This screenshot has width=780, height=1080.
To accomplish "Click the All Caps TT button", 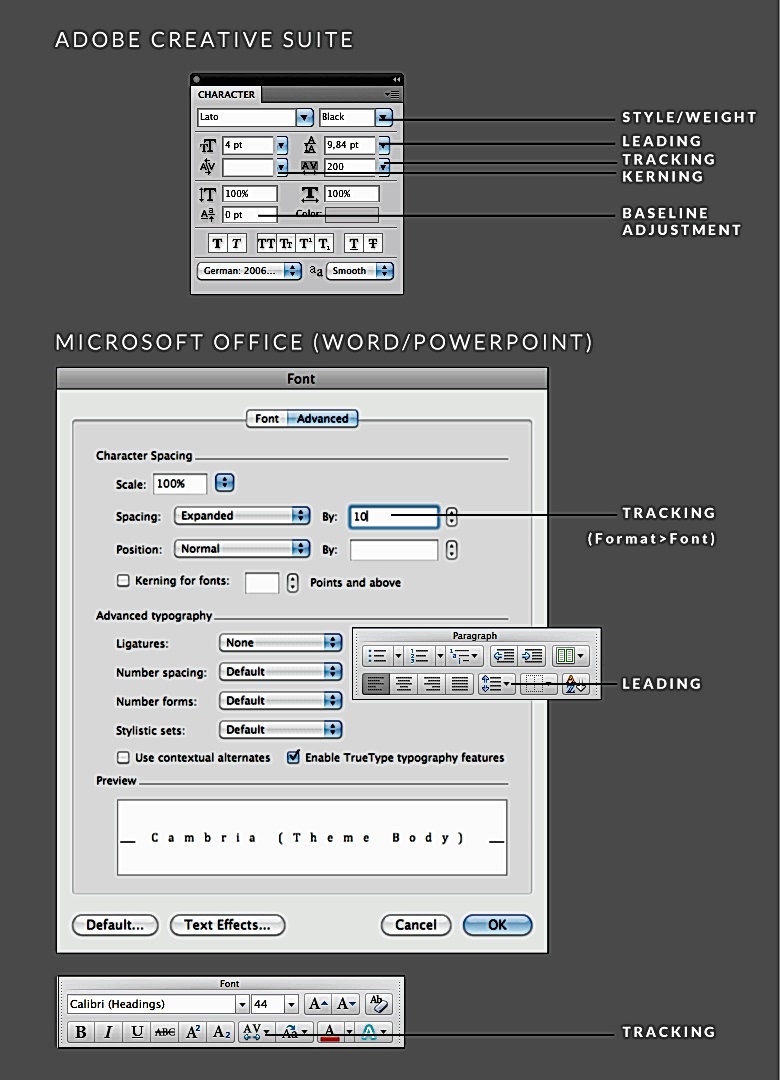I will (265, 243).
